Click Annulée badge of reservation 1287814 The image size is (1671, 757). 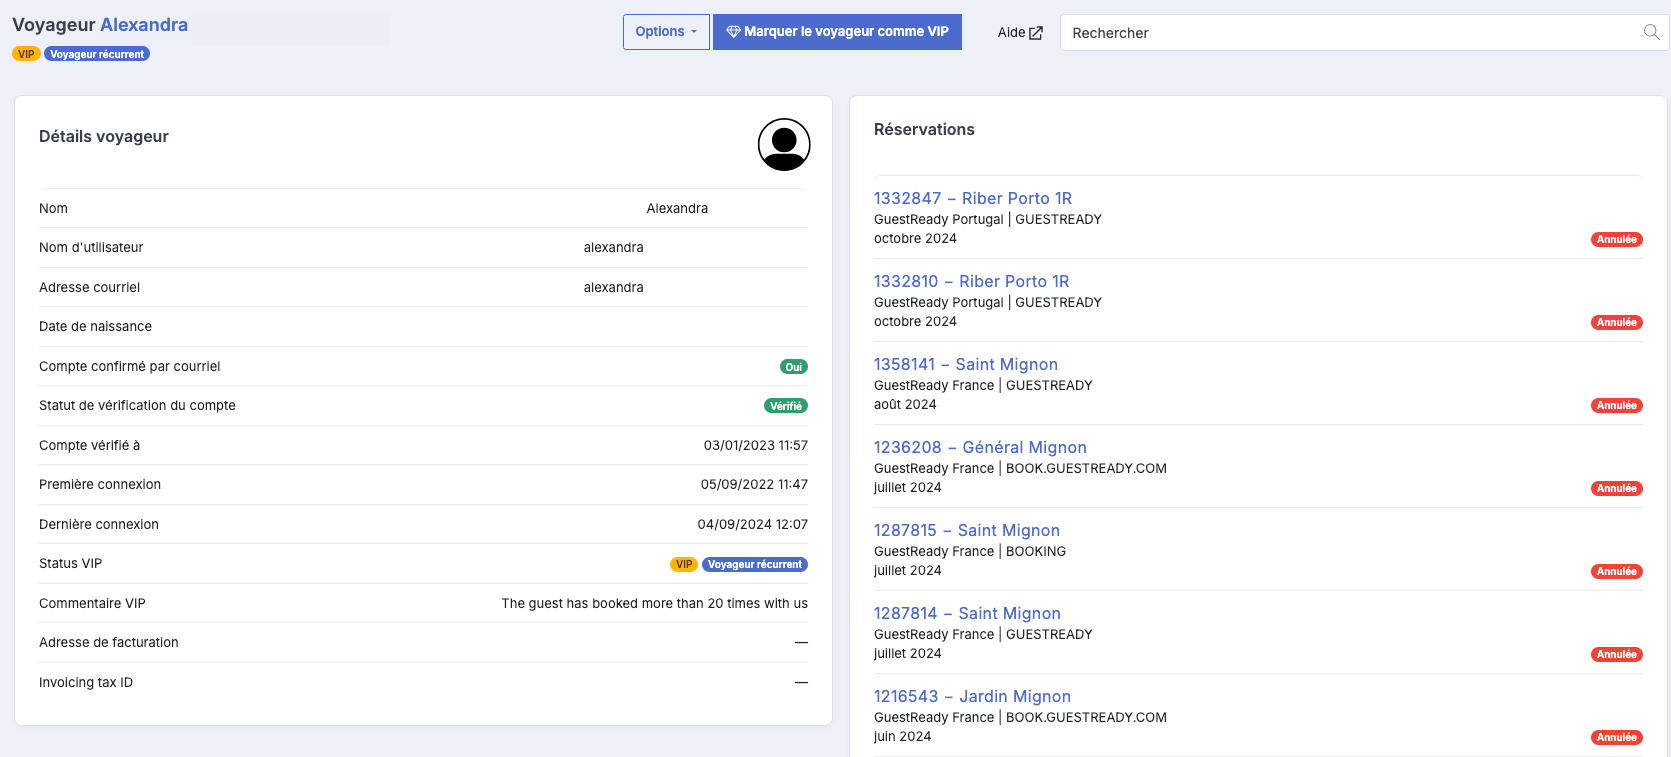click(1616, 654)
